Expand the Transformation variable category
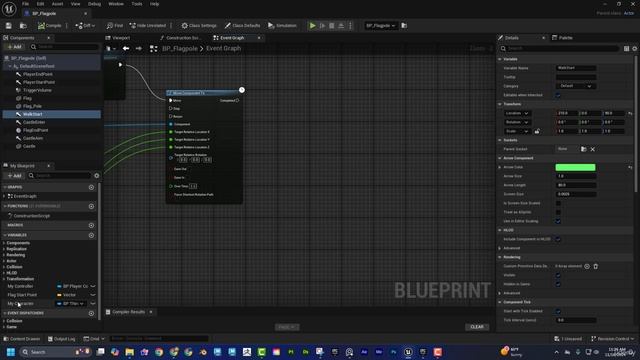Screen dimensions: 640x360 coord(4,279)
